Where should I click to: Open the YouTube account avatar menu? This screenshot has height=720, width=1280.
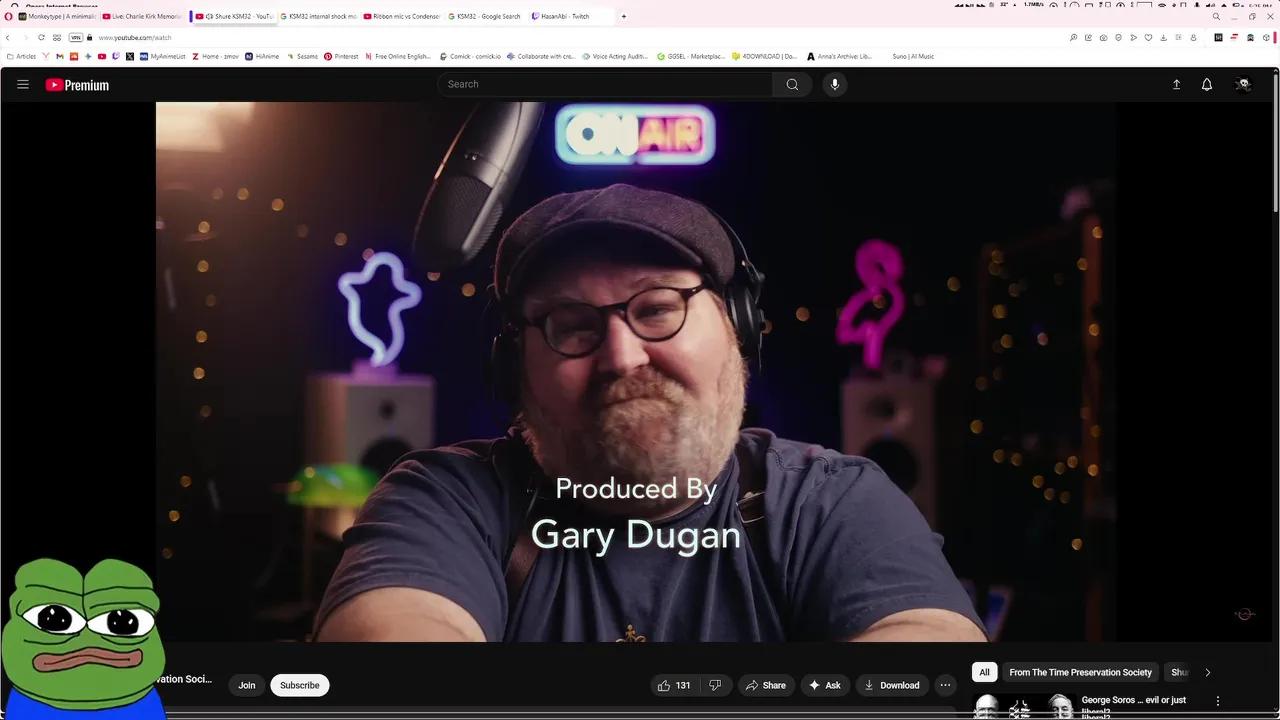[1243, 85]
